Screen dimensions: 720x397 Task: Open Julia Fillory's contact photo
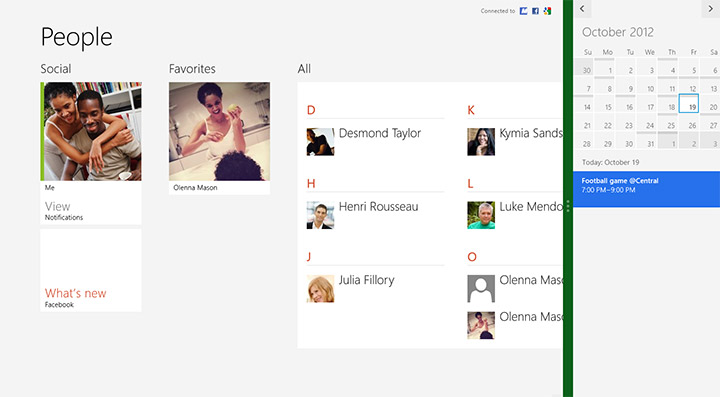coord(321,289)
